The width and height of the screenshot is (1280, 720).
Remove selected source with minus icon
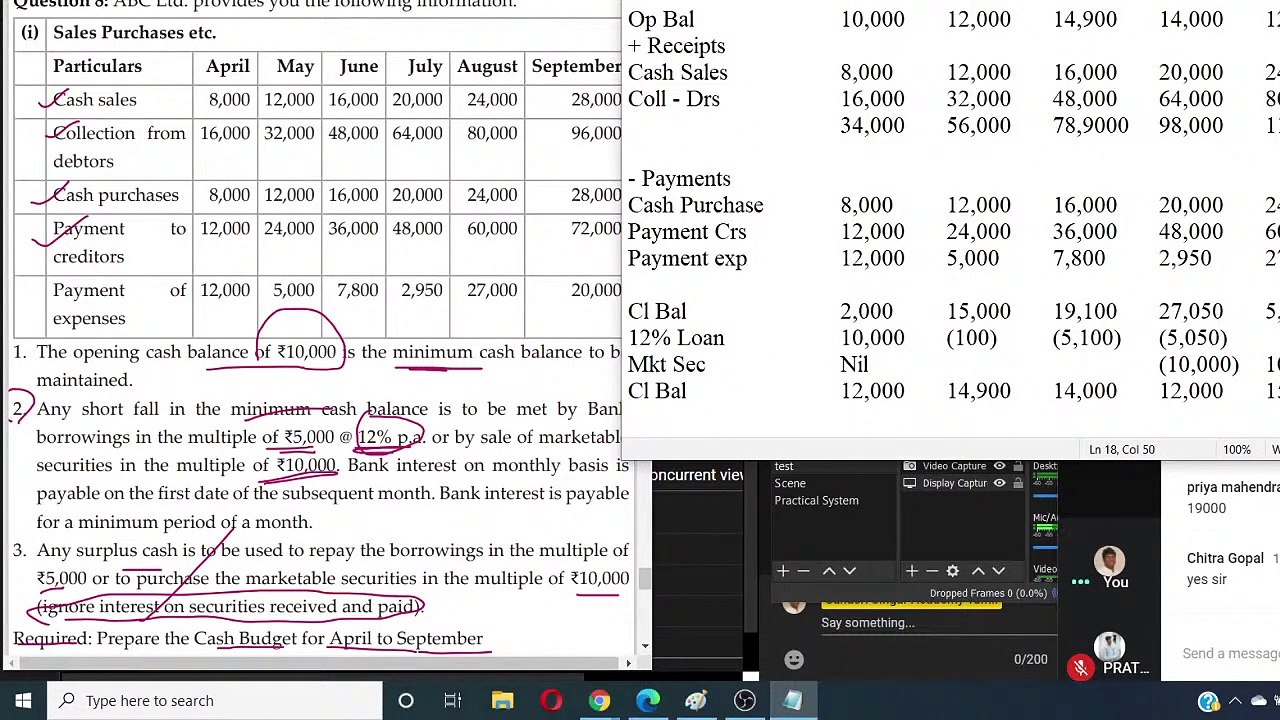pyautogui.click(x=932, y=571)
